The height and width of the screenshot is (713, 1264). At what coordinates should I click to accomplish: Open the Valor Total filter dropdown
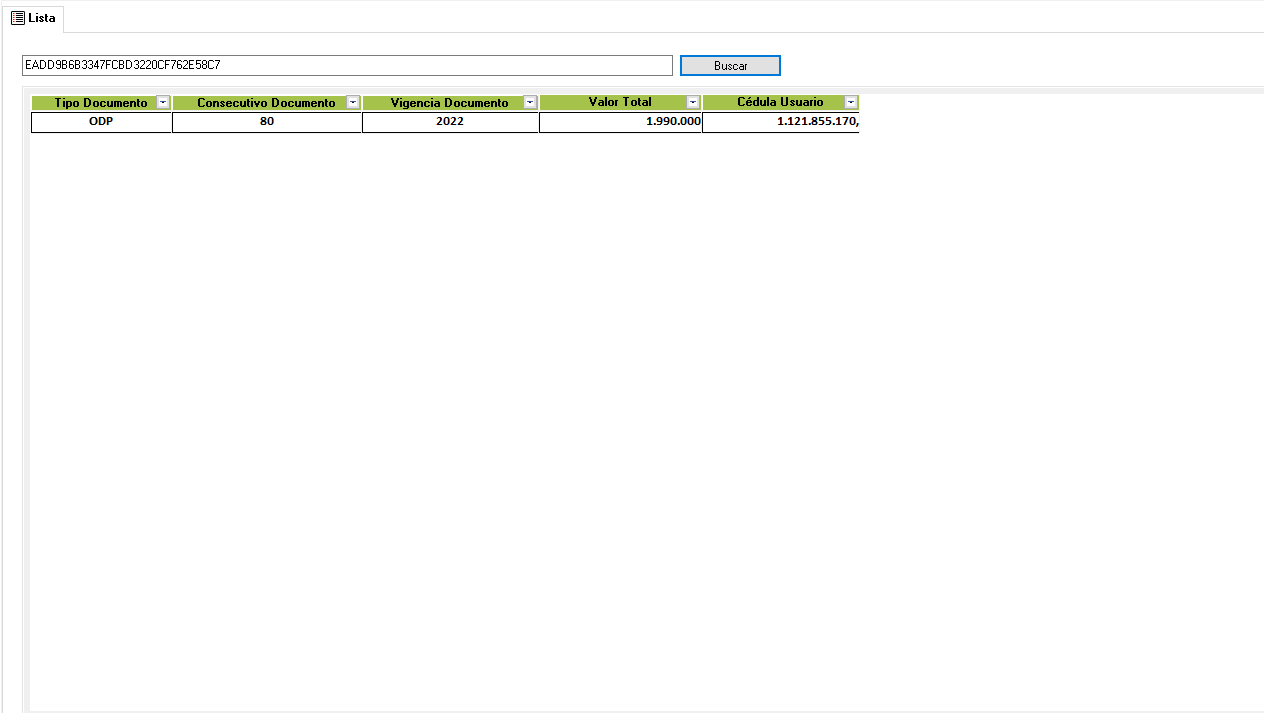tap(693, 102)
